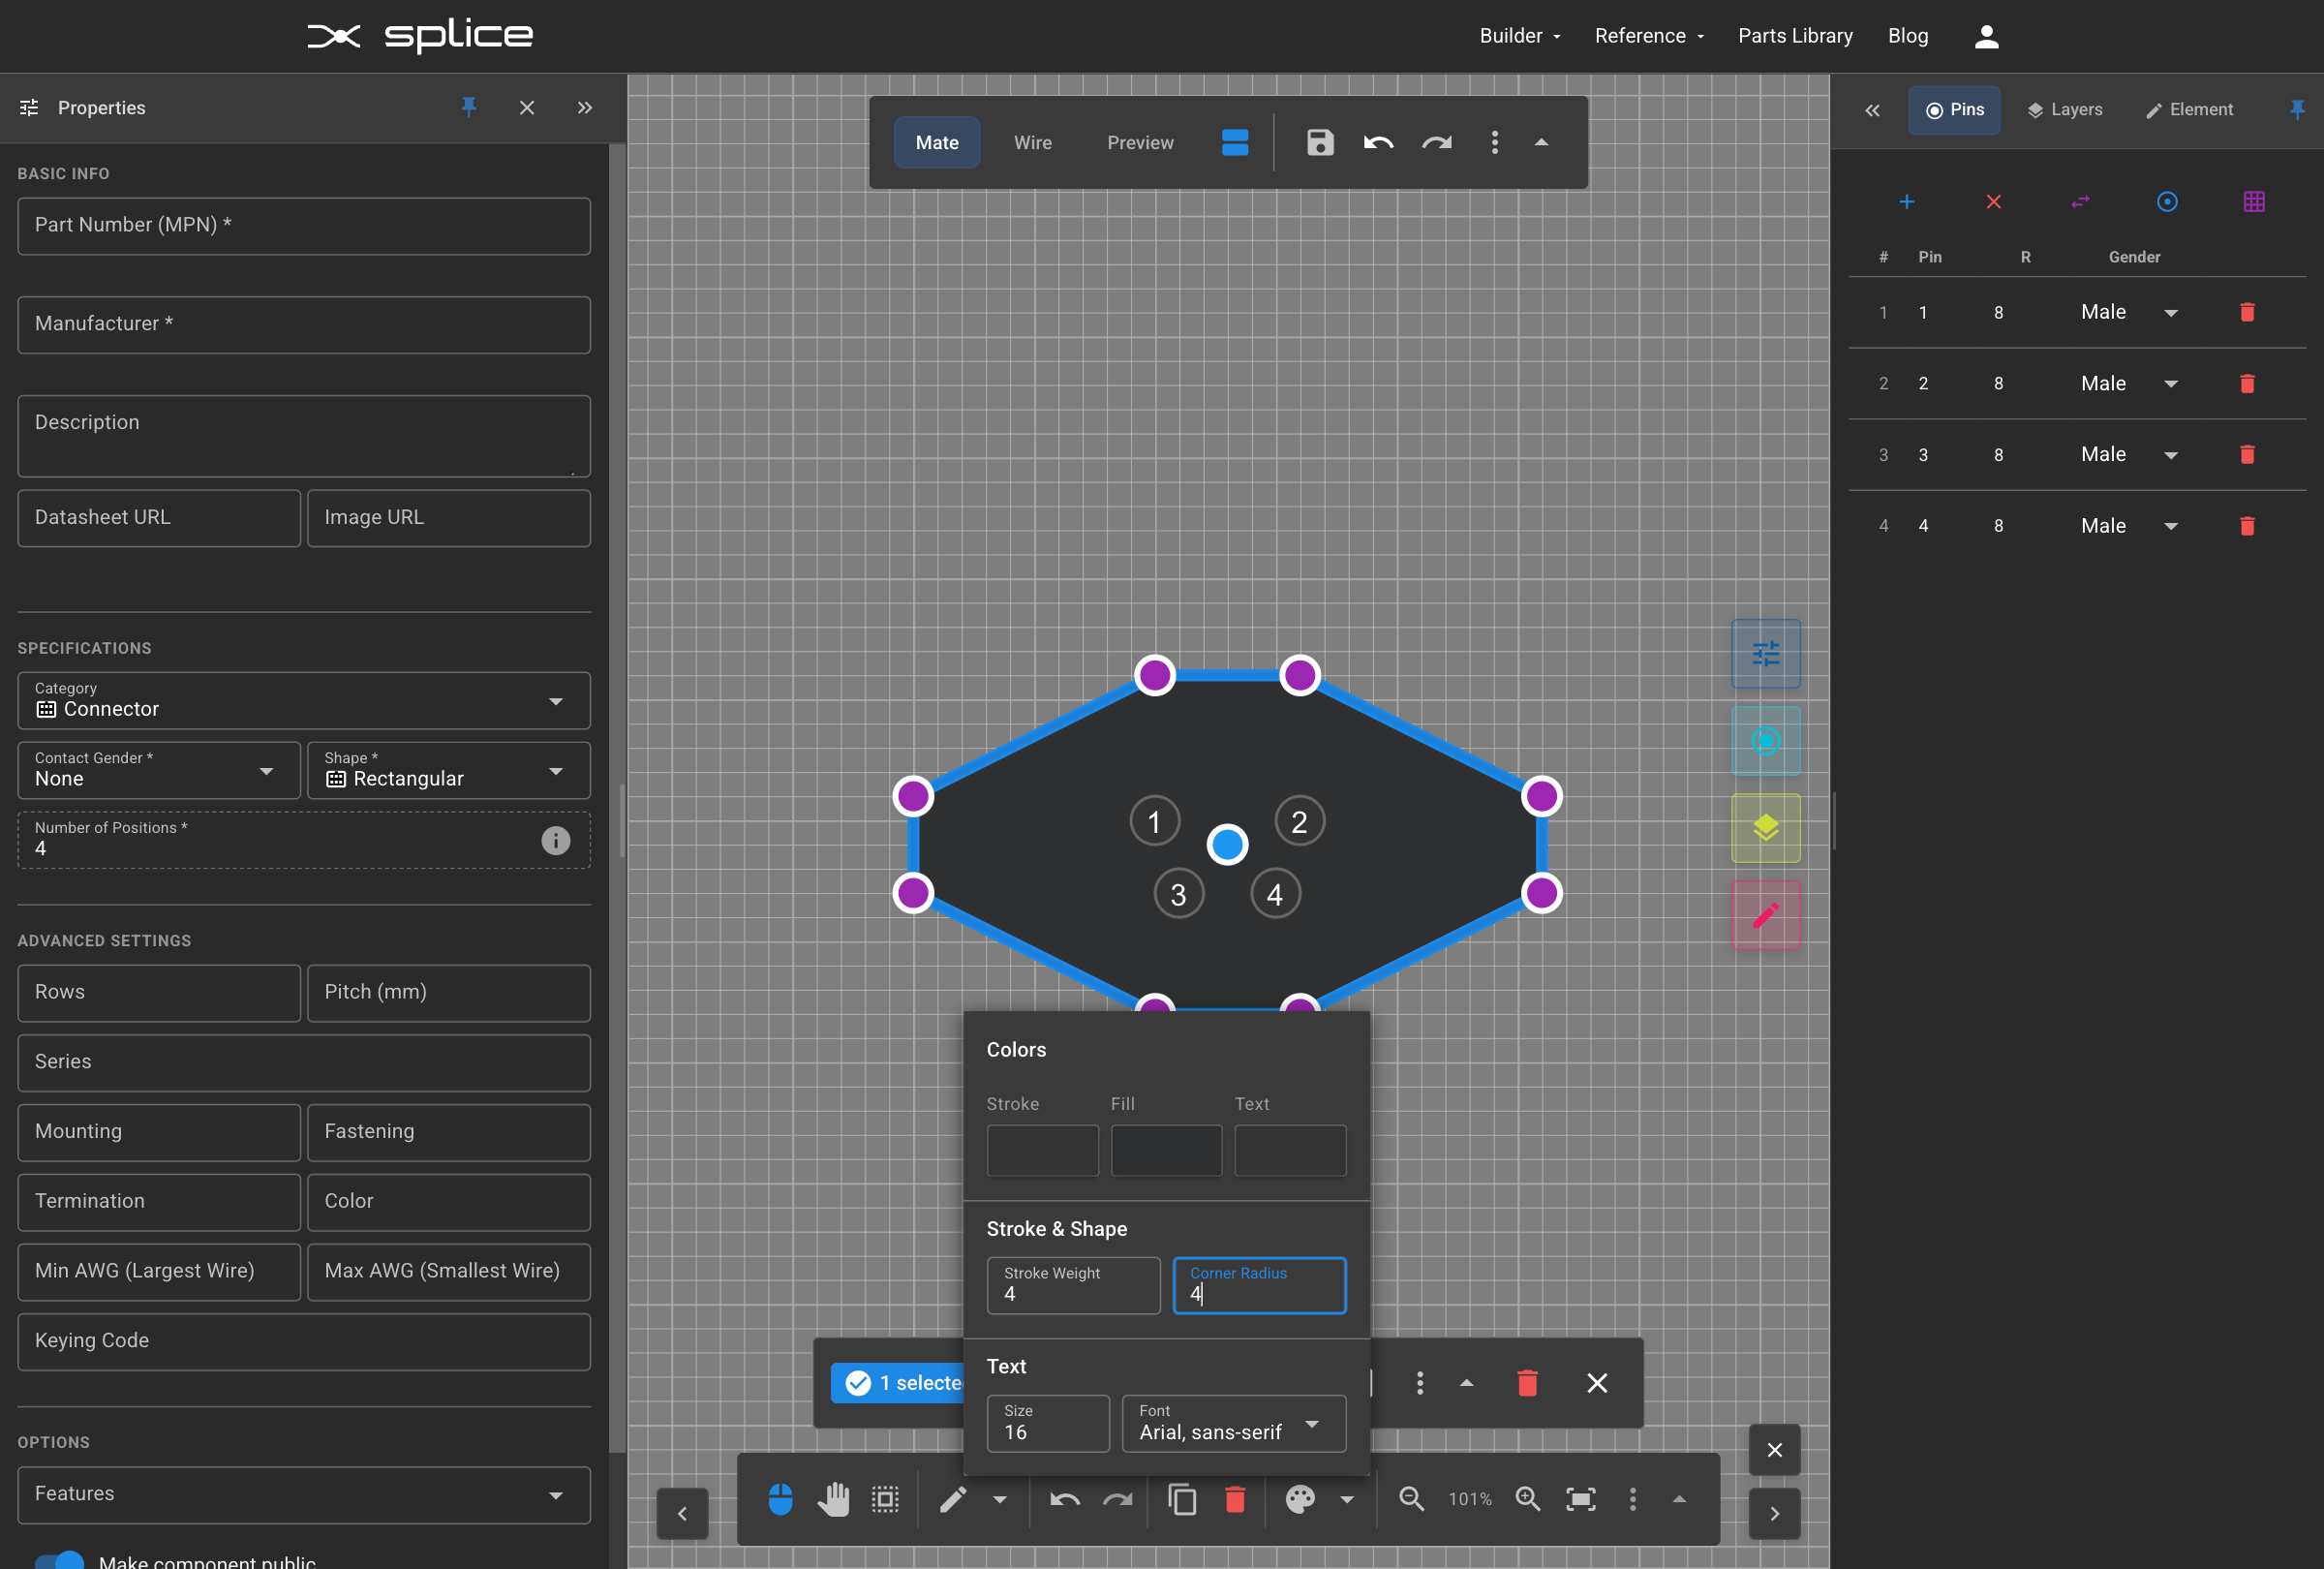Save the component with the save icon

(1319, 143)
